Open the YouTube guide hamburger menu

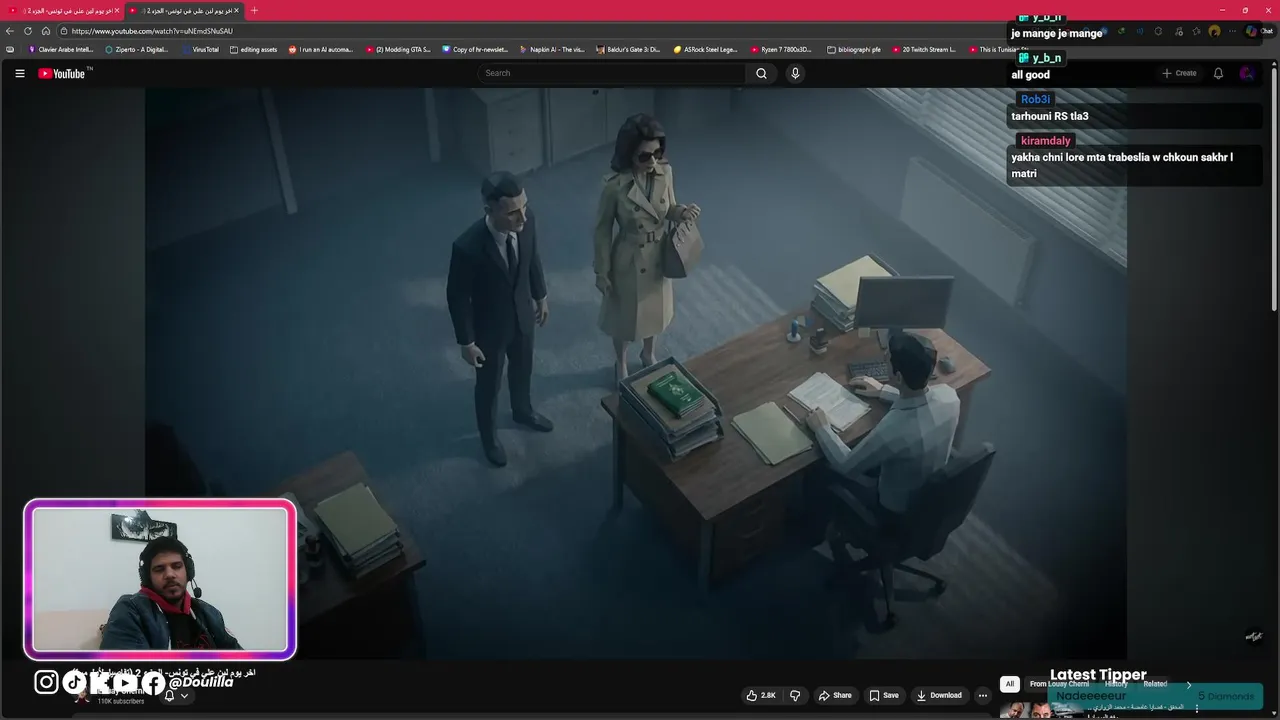(19, 73)
